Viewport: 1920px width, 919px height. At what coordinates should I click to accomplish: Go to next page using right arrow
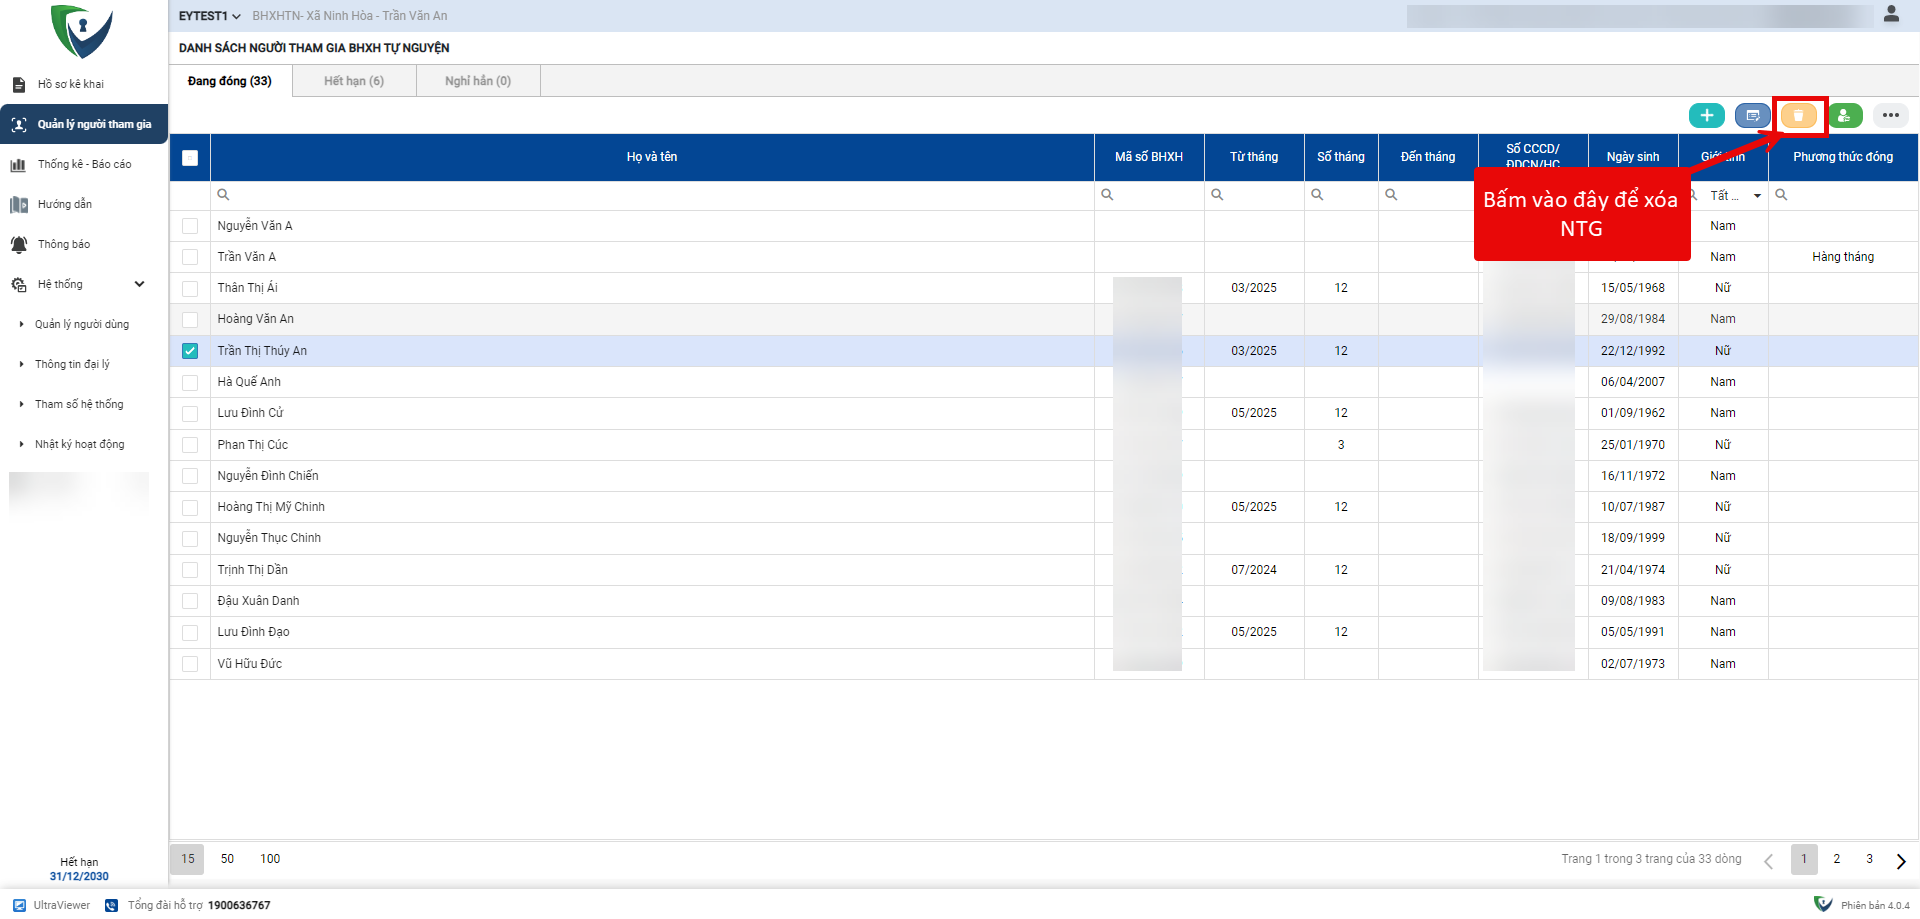pyautogui.click(x=1900, y=861)
